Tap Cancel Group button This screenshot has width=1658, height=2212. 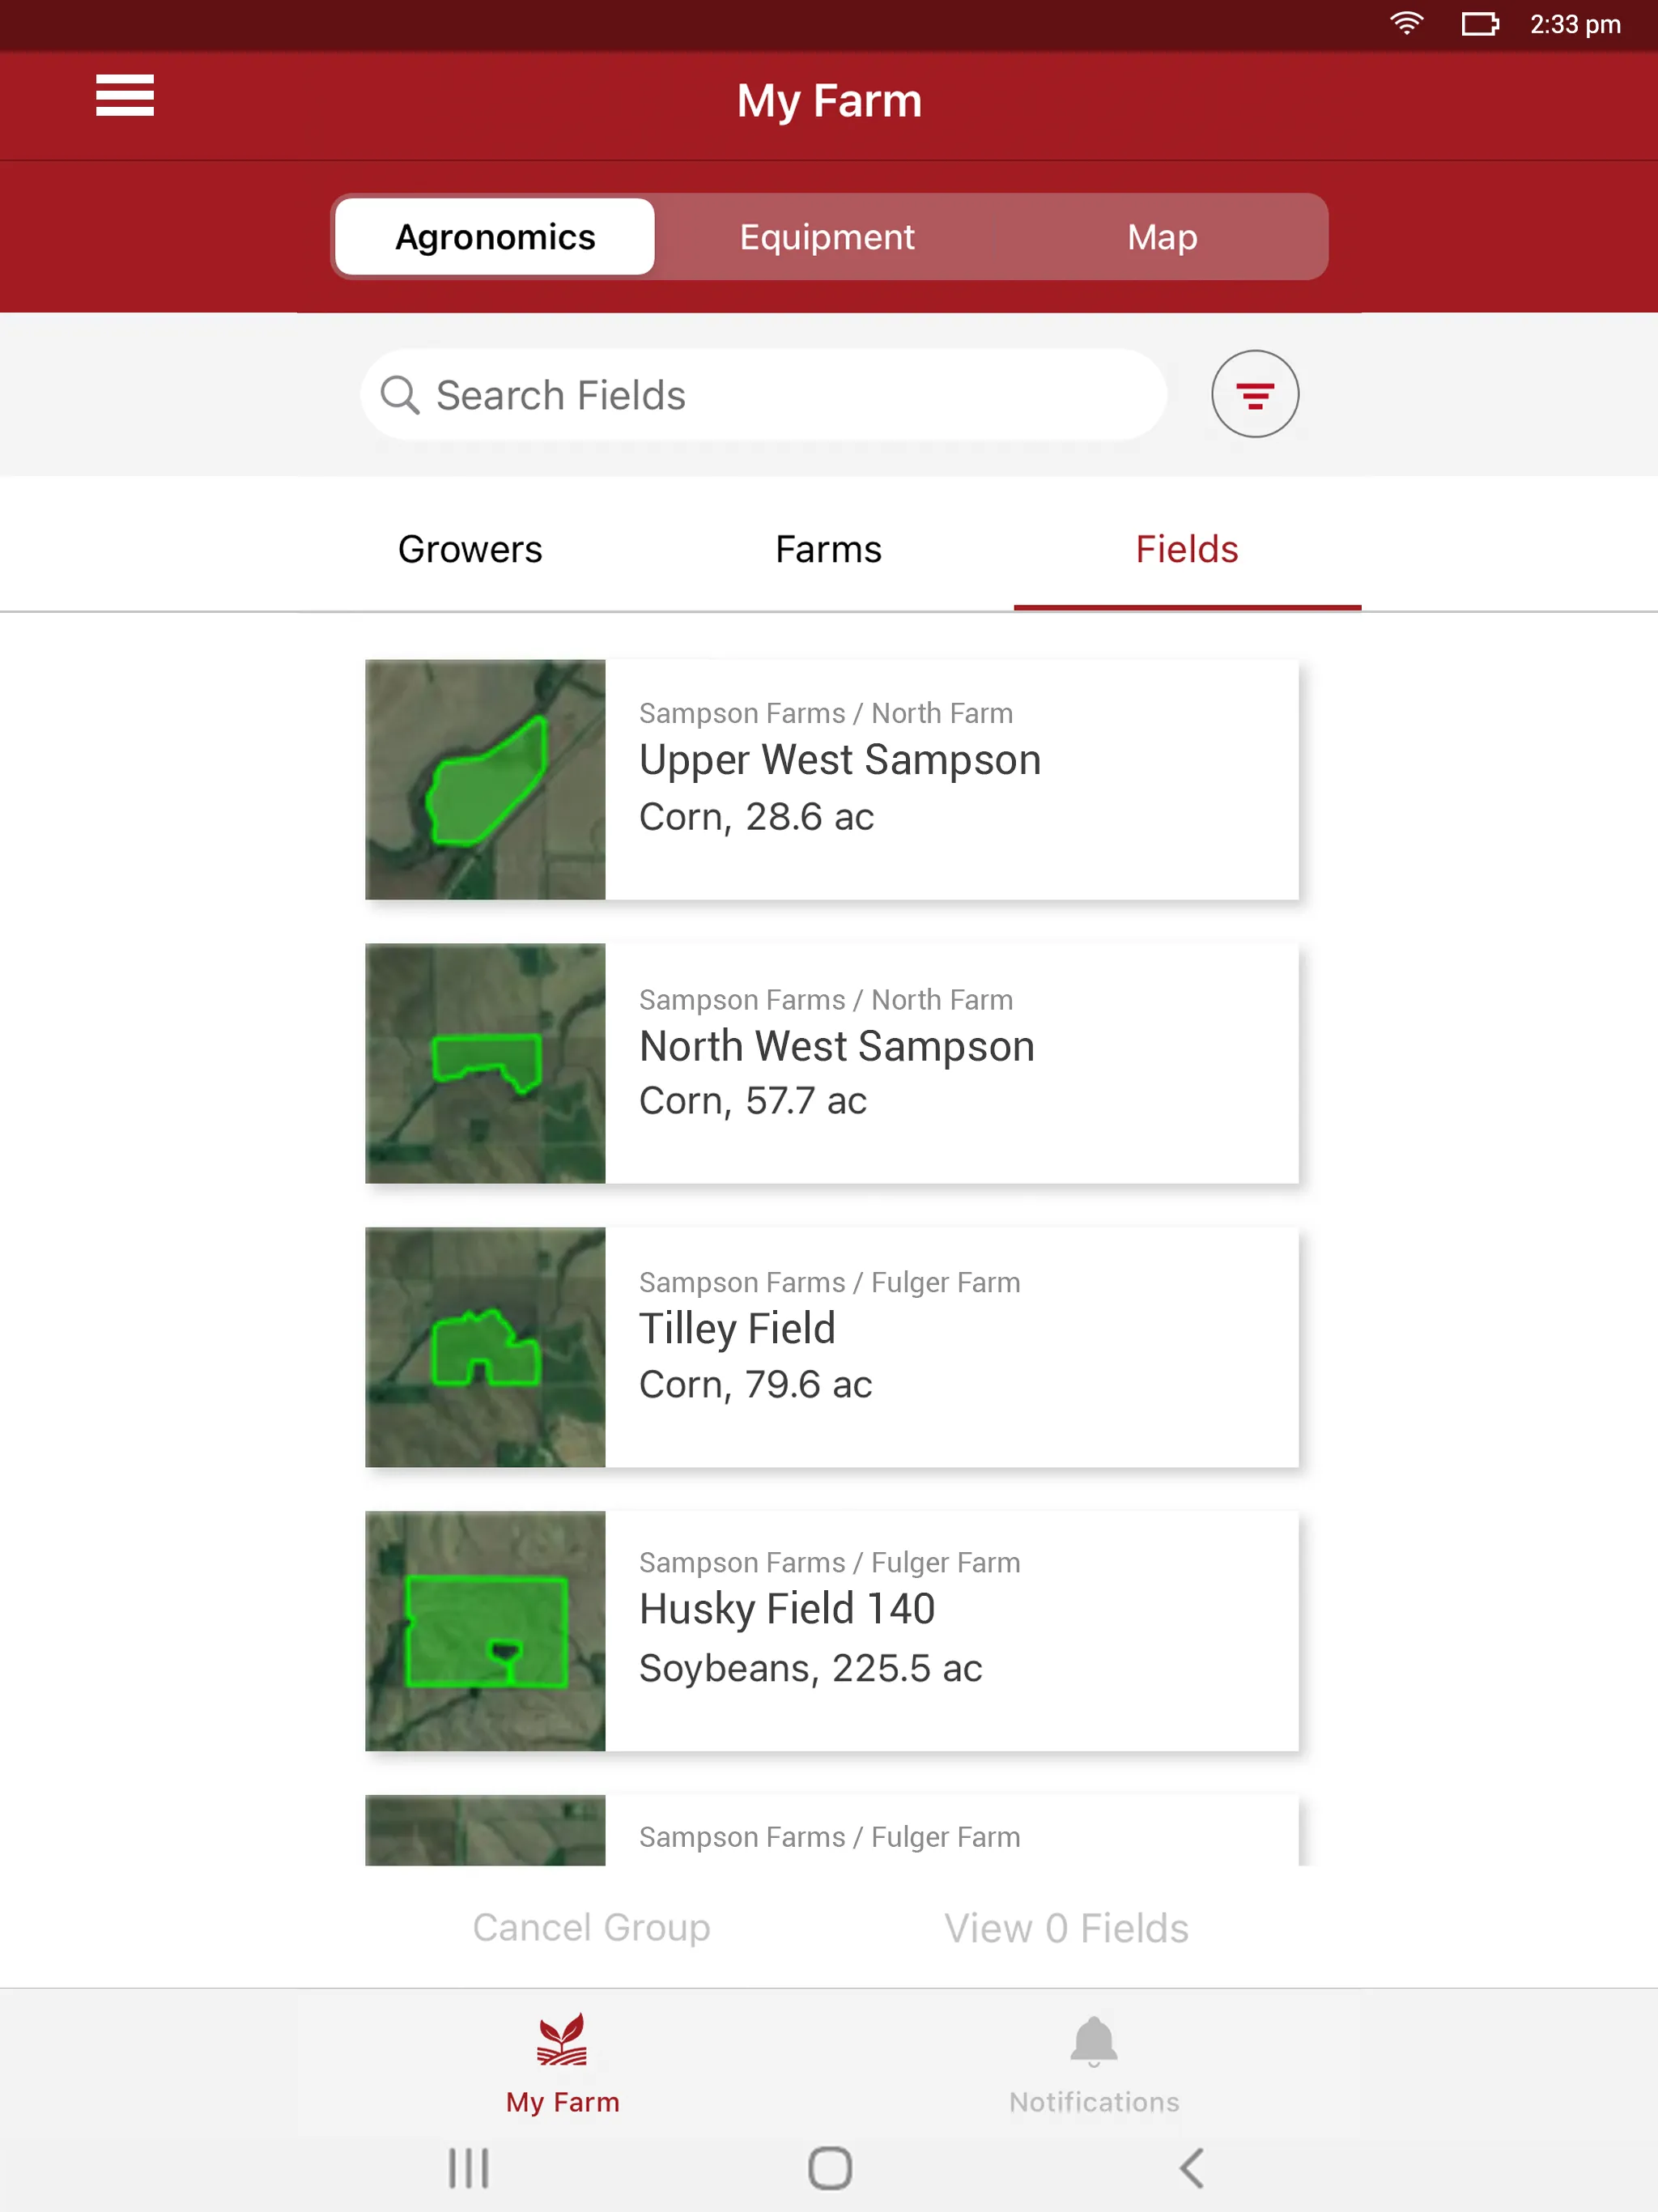(590, 1926)
